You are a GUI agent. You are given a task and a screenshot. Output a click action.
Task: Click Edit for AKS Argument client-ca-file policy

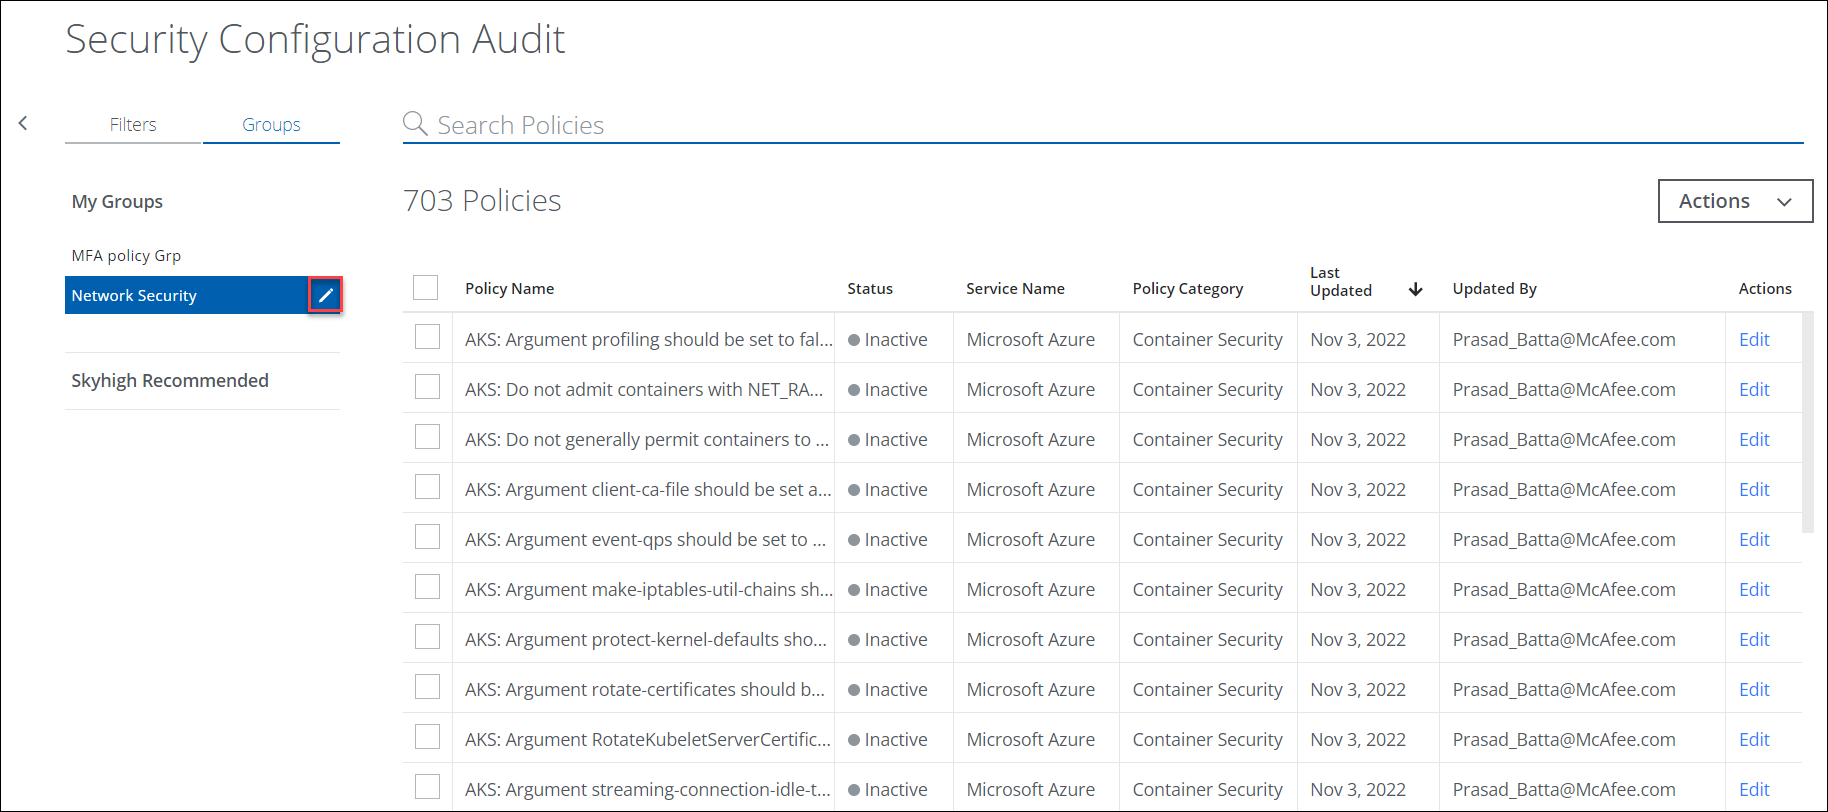point(1753,490)
